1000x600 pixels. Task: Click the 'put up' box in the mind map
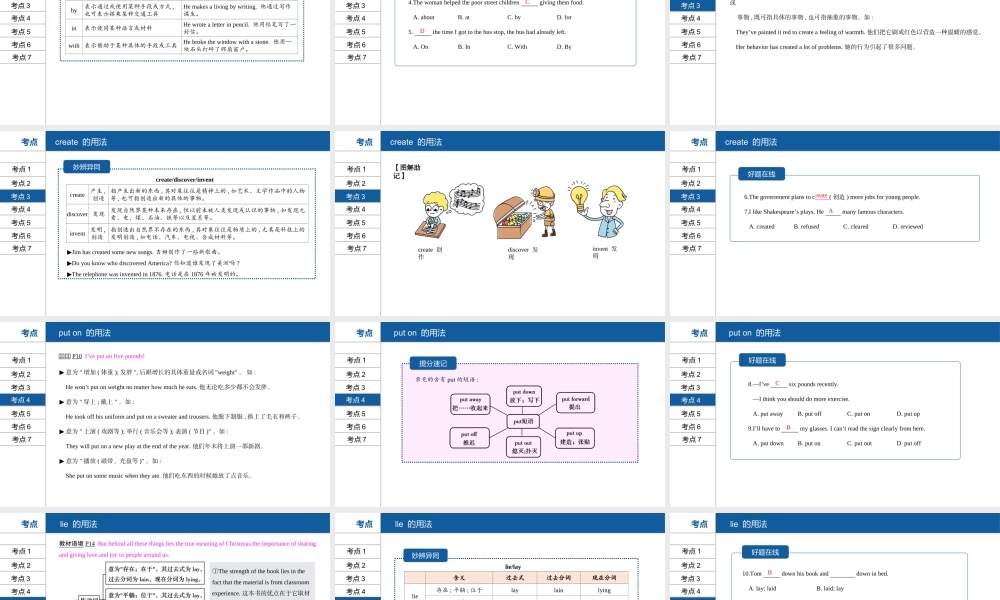tap(575, 437)
